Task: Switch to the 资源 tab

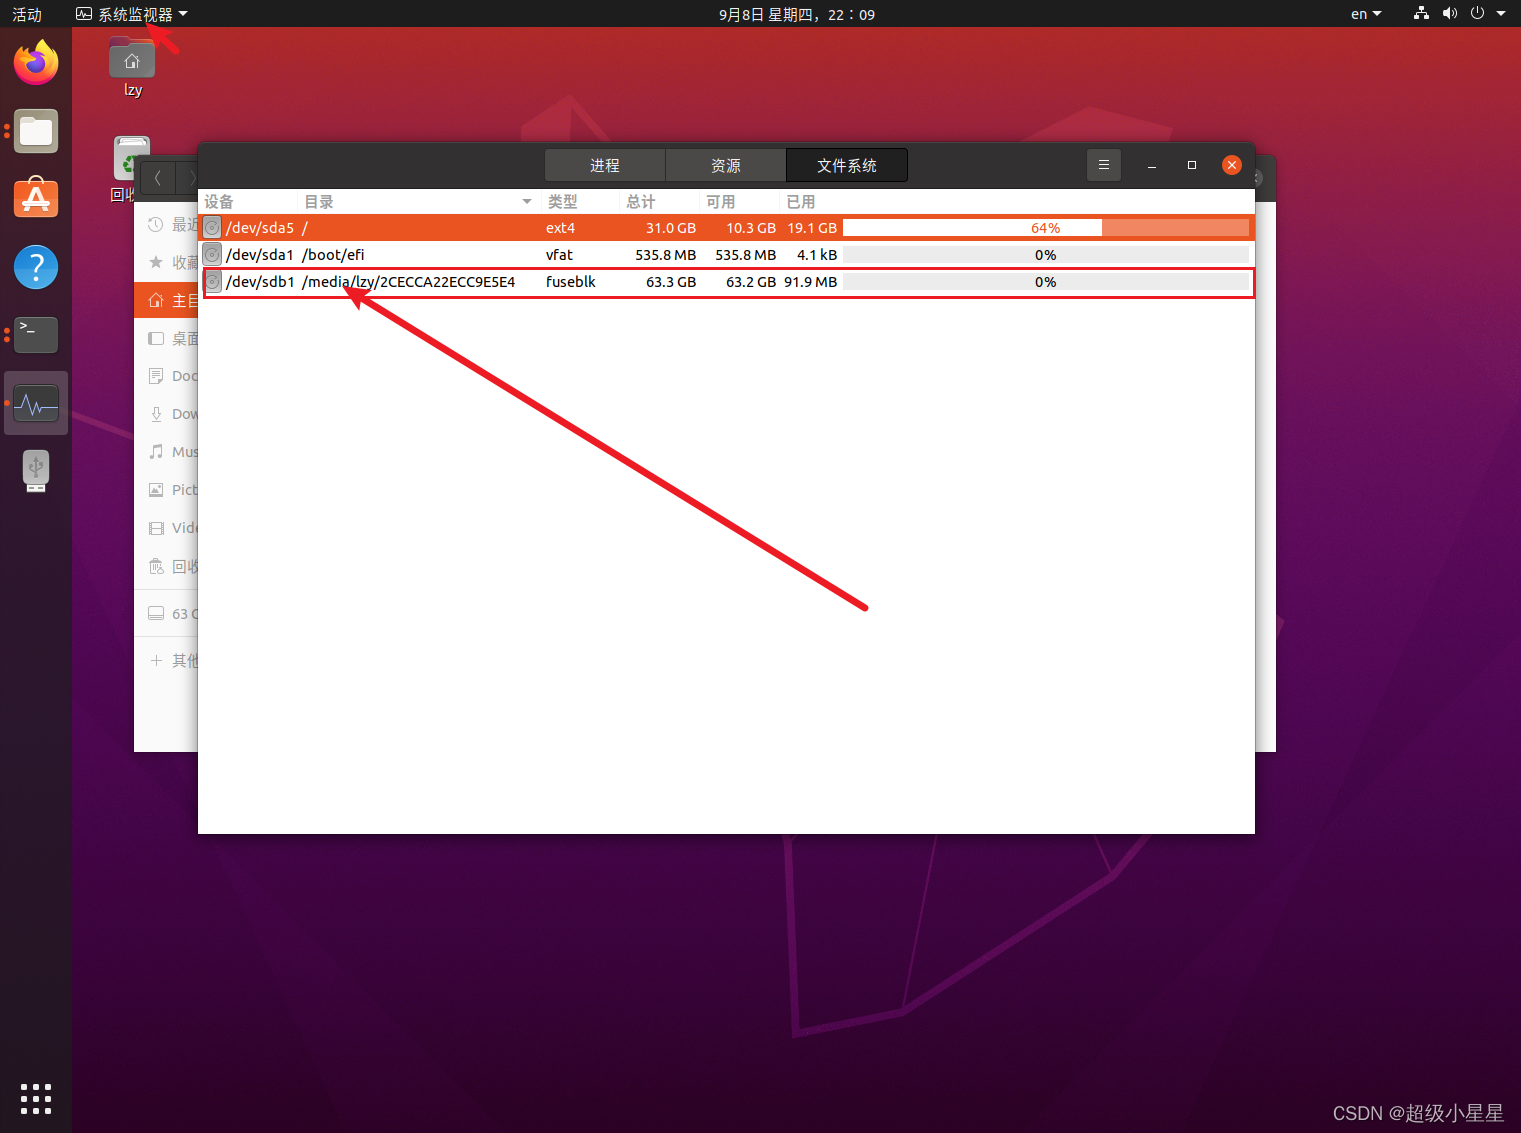Action: [726, 165]
